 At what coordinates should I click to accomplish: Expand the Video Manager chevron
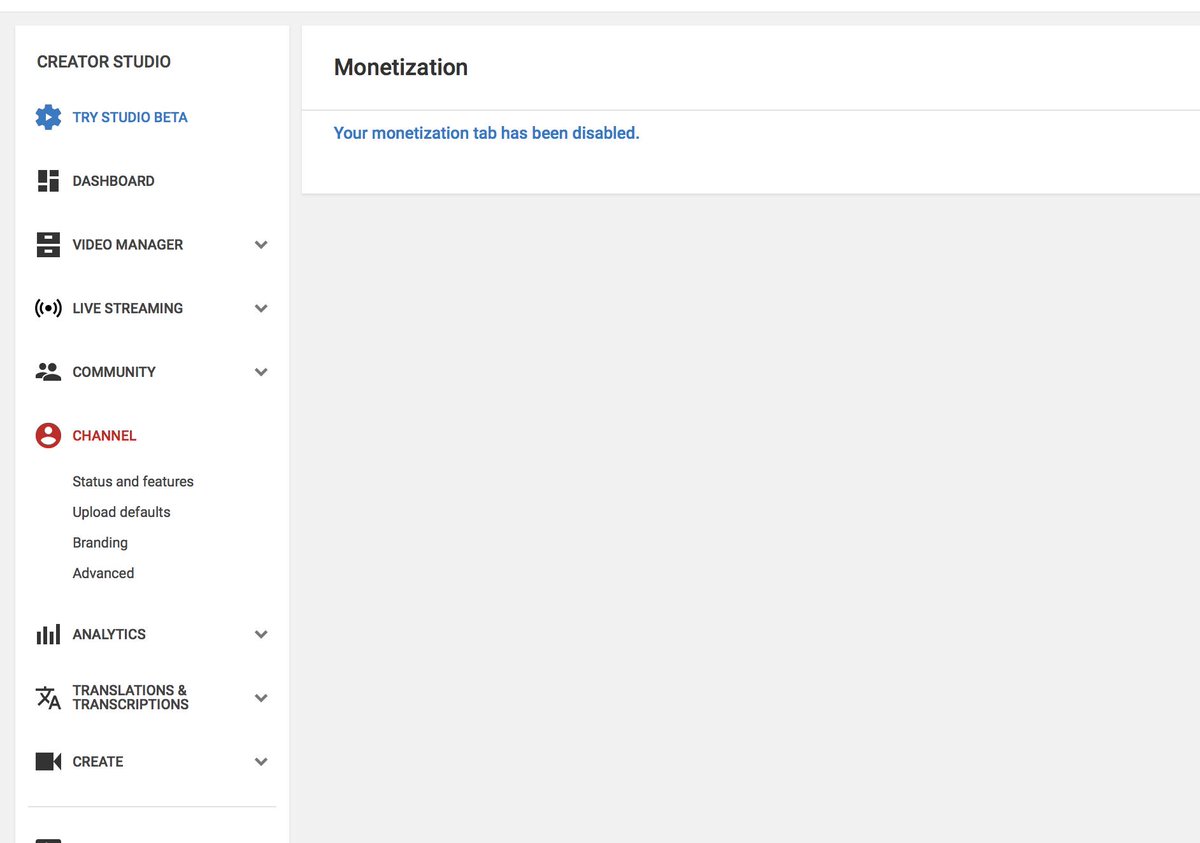261,245
